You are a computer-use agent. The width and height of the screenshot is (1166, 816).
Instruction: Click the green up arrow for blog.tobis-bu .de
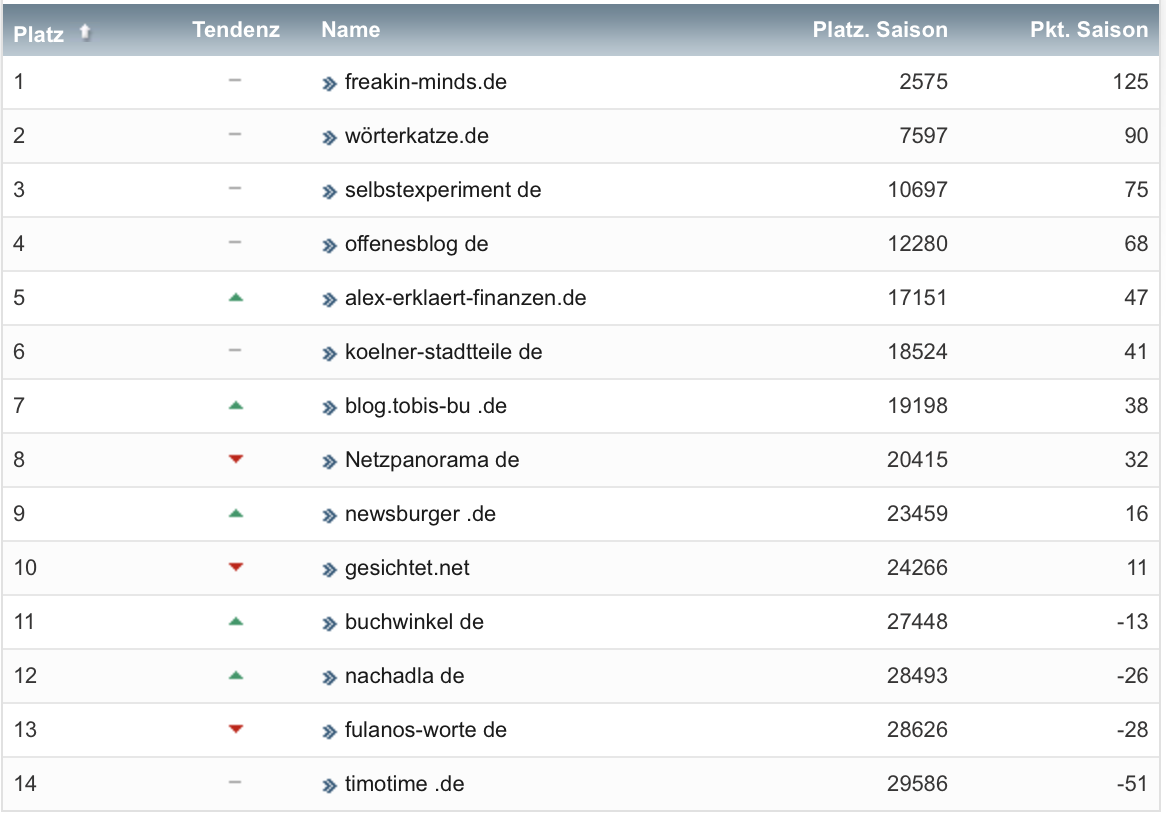click(236, 405)
